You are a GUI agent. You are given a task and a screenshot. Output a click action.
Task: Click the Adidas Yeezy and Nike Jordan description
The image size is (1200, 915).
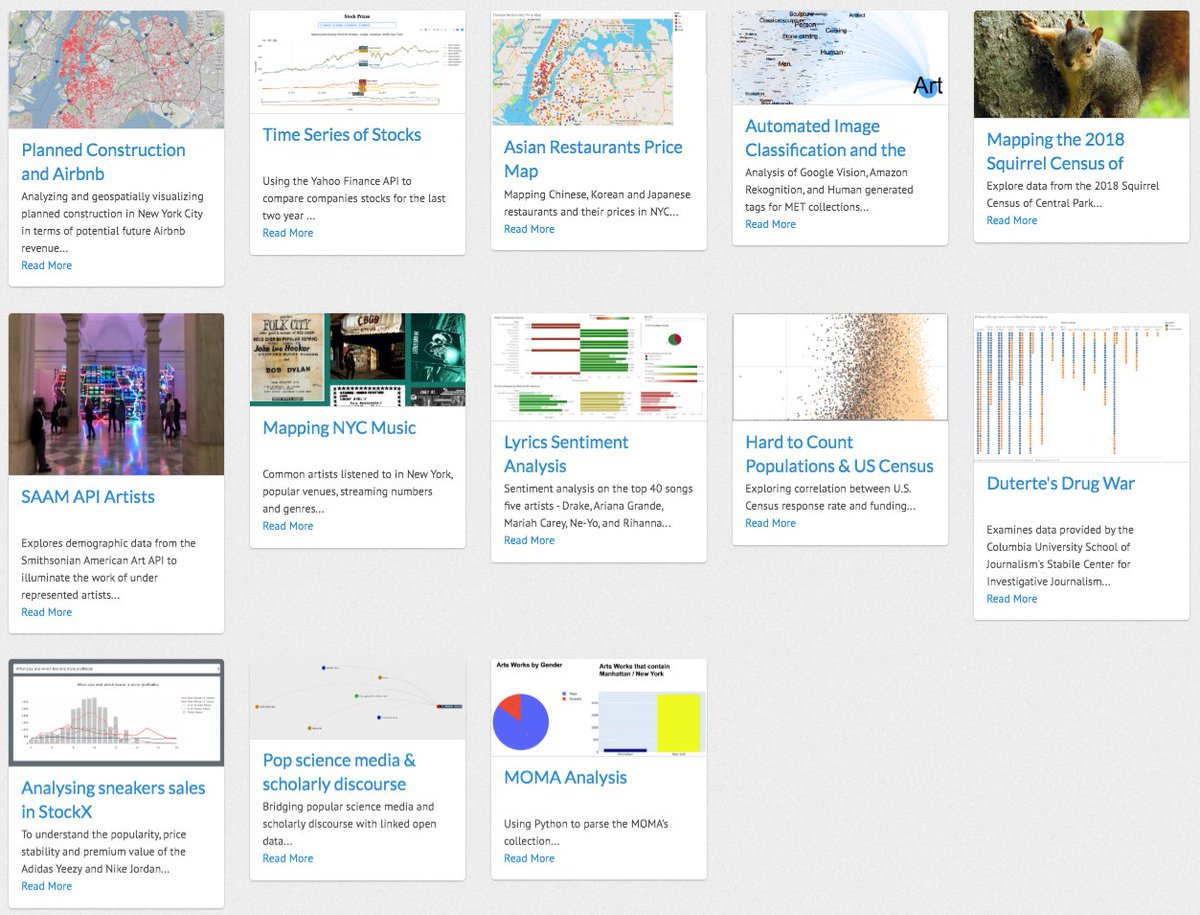pyautogui.click(x=104, y=852)
